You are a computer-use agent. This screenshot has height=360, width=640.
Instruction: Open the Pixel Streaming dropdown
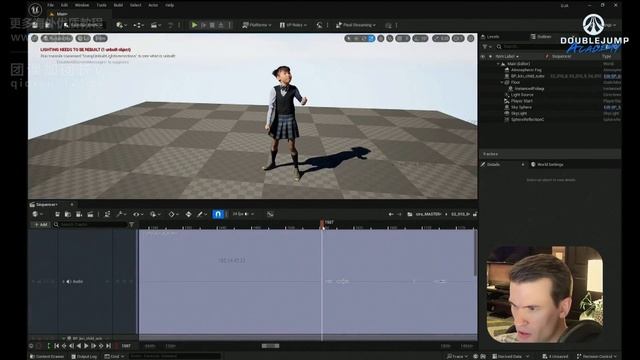[356, 25]
